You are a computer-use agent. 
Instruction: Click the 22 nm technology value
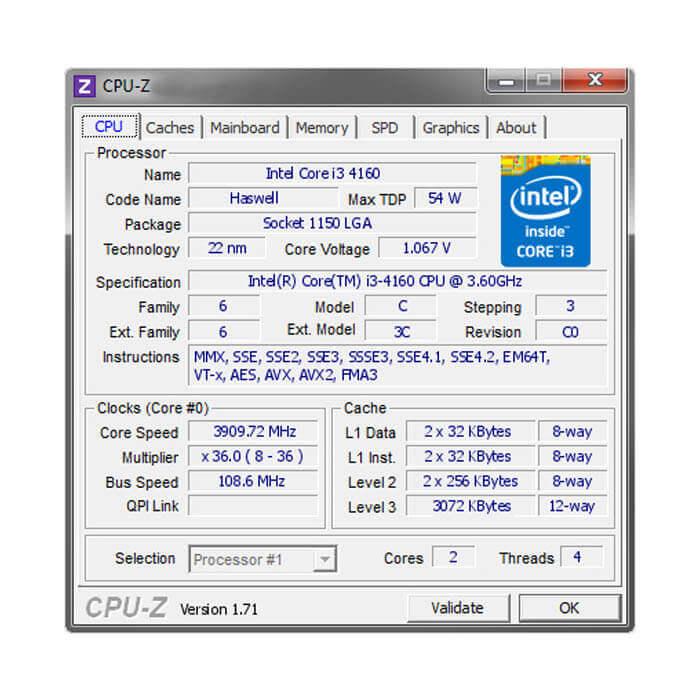click(227, 248)
